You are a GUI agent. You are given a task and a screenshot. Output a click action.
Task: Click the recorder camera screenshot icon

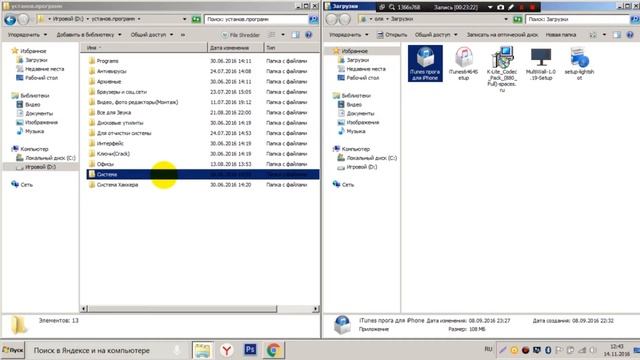coord(501,7)
